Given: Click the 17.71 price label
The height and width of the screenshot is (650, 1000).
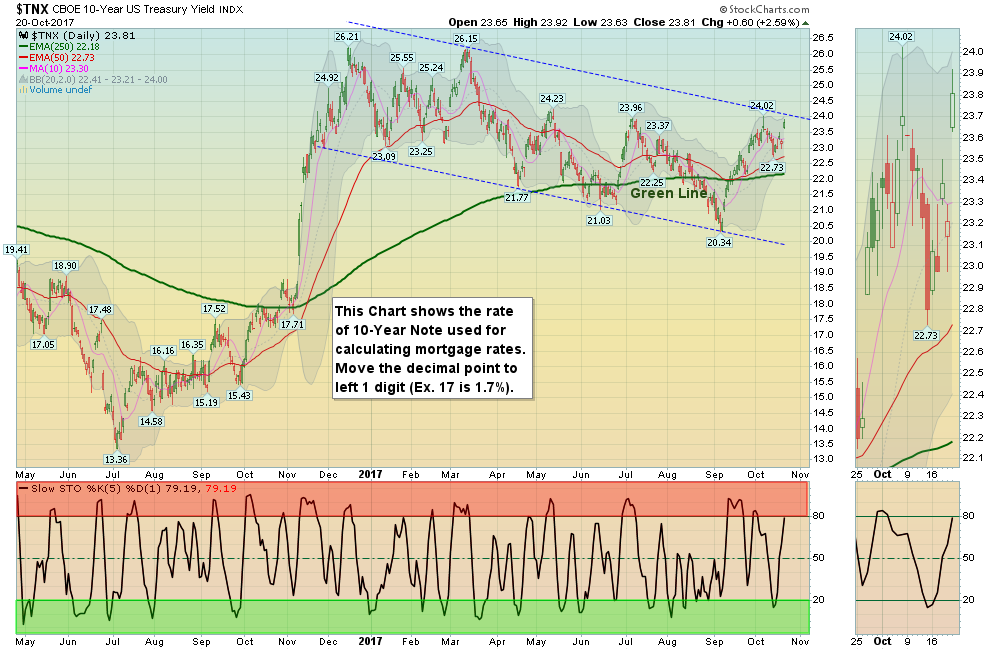Looking at the screenshot, I should [x=292, y=325].
